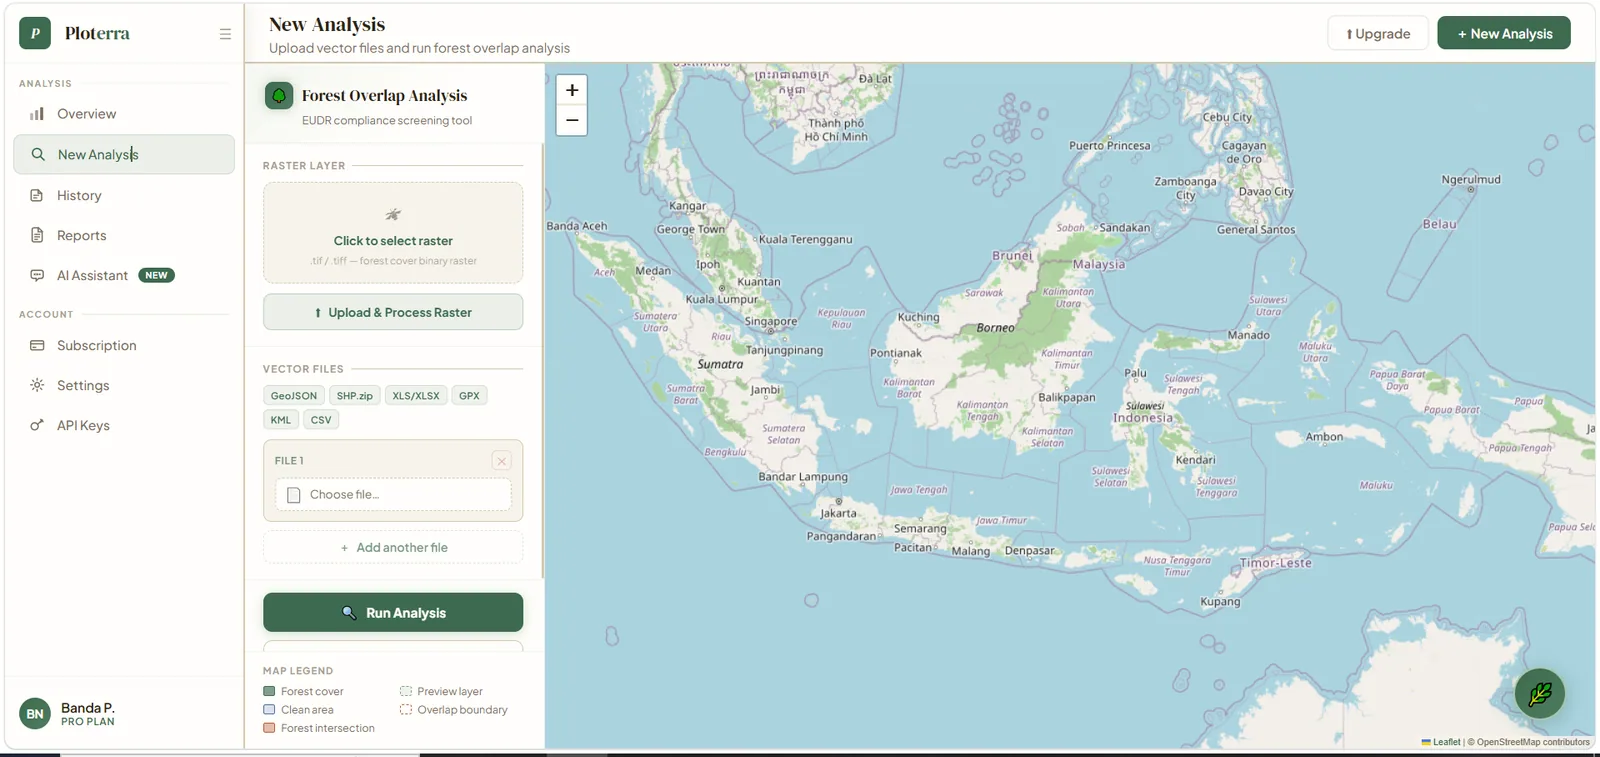Click the file icon beside Choose file

[x=294, y=495]
